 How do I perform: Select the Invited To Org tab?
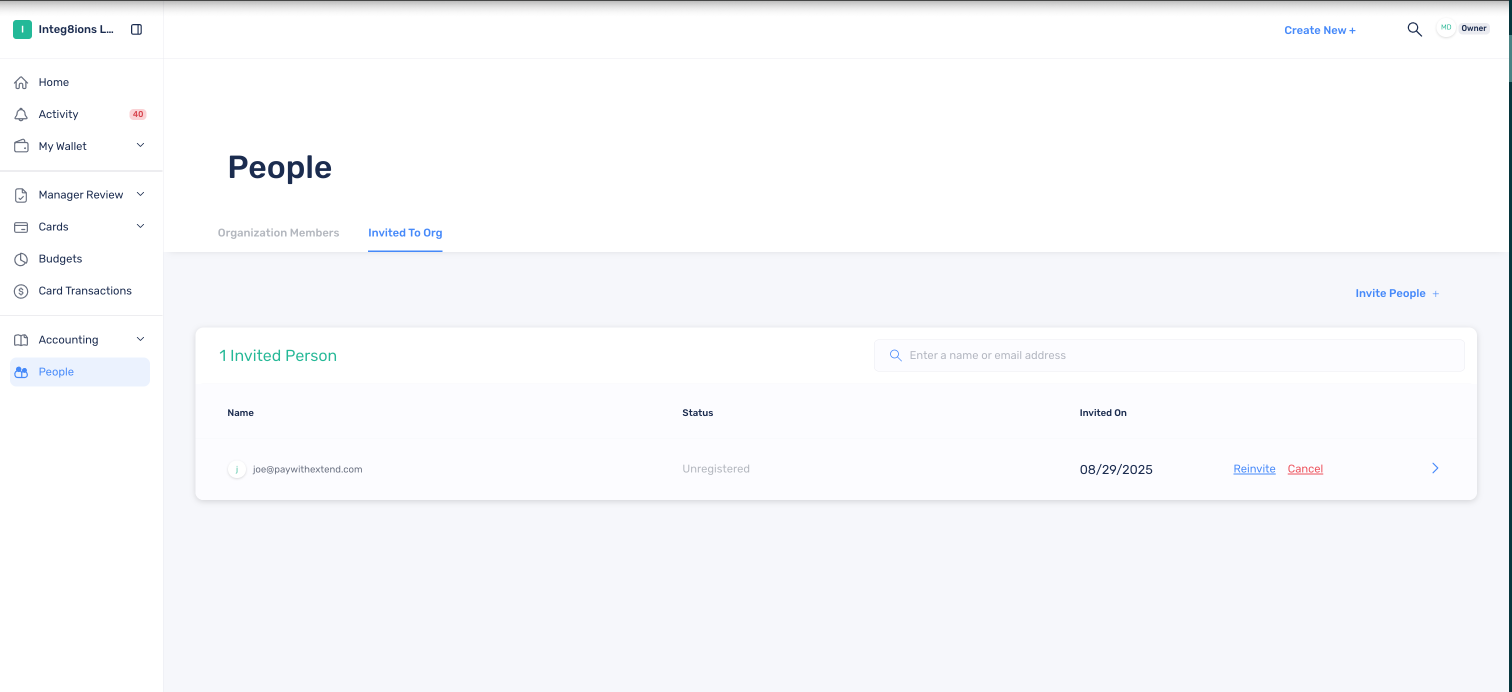click(405, 233)
